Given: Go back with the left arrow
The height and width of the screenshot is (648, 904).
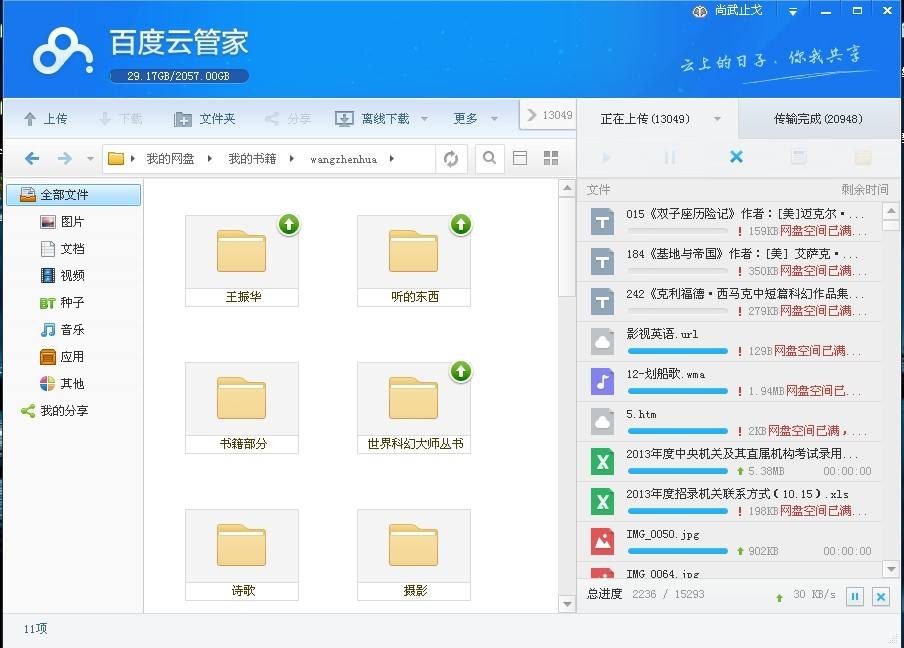Looking at the screenshot, I should (32, 158).
